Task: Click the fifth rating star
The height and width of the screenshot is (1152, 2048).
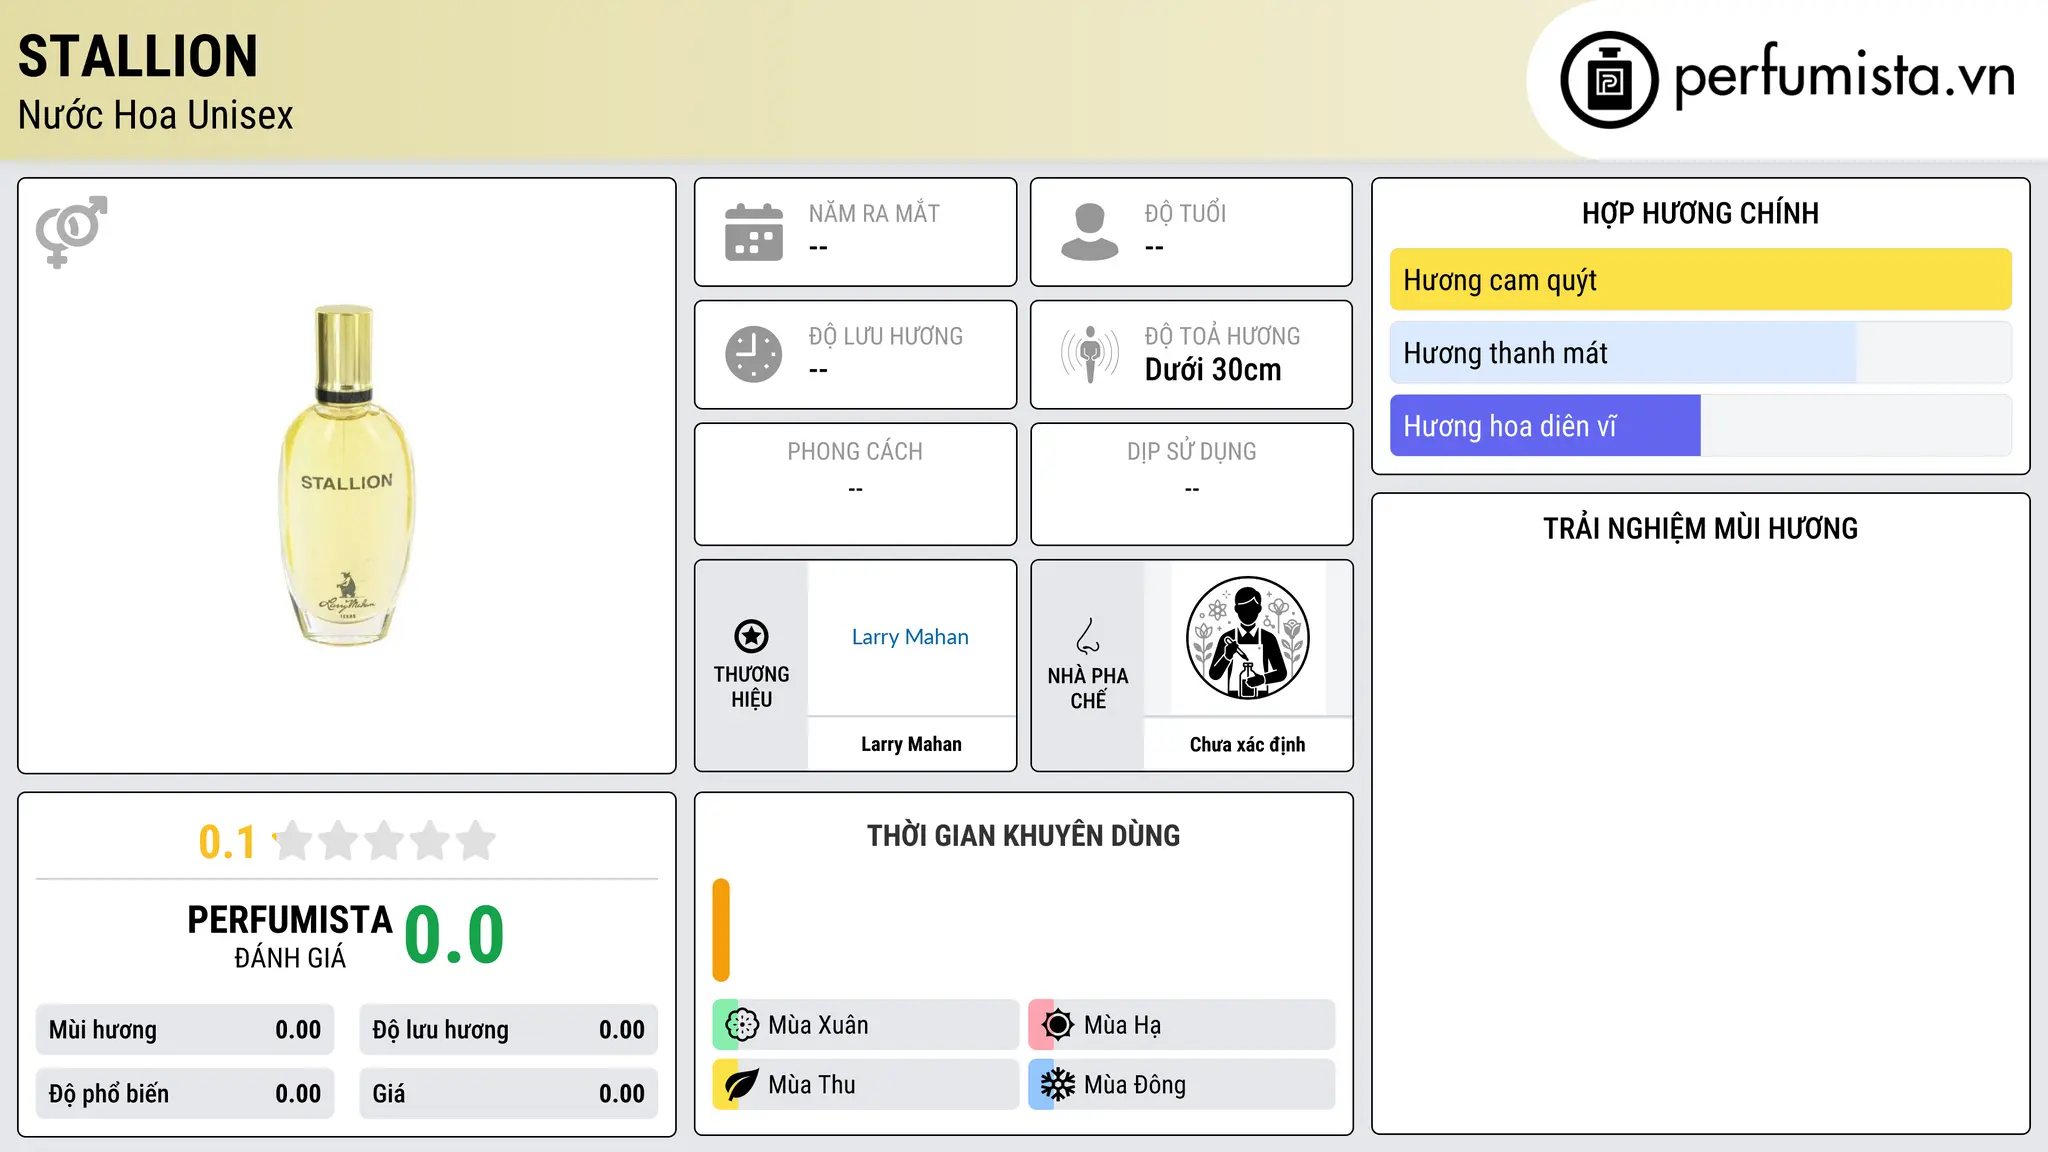Action: pos(476,841)
